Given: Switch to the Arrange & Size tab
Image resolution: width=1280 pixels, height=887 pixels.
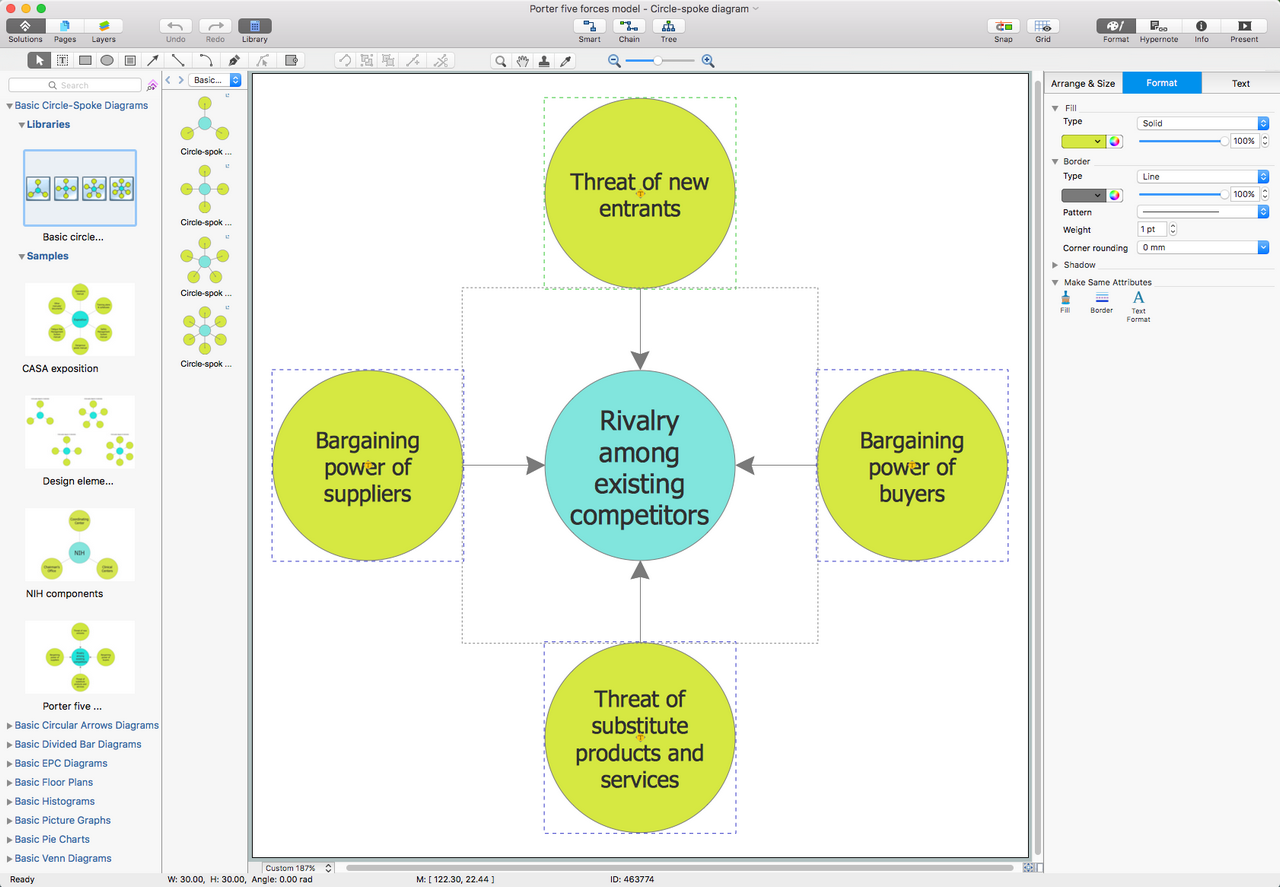Looking at the screenshot, I should point(1083,83).
